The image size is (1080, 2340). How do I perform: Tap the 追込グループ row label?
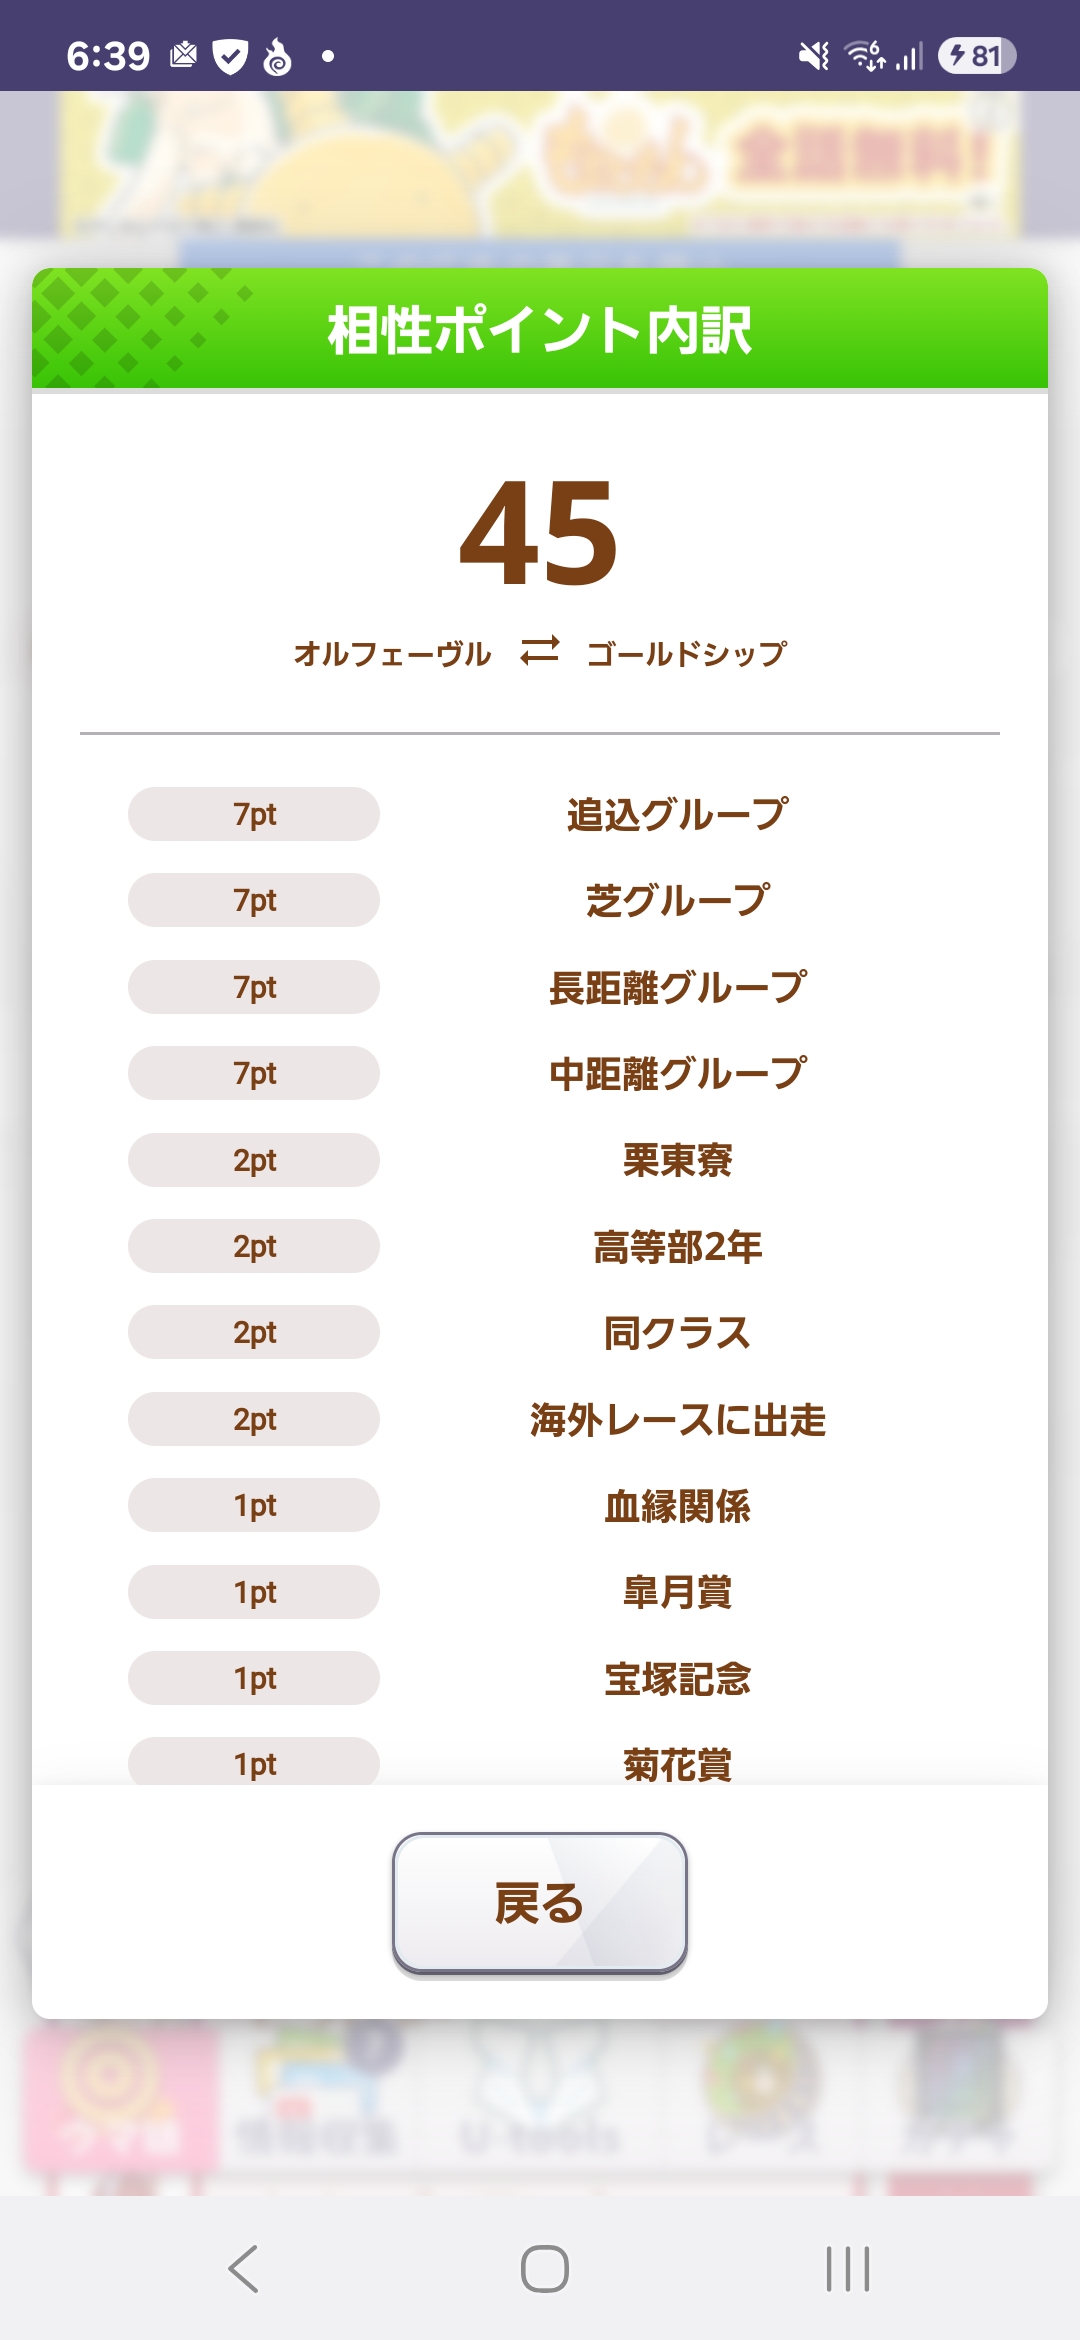click(677, 814)
